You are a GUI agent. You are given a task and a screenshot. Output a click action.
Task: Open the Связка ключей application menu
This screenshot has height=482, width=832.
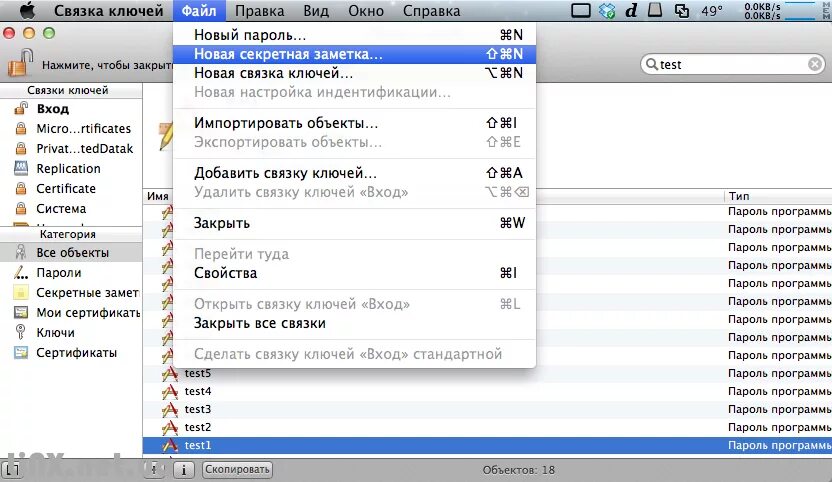pos(108,11)
